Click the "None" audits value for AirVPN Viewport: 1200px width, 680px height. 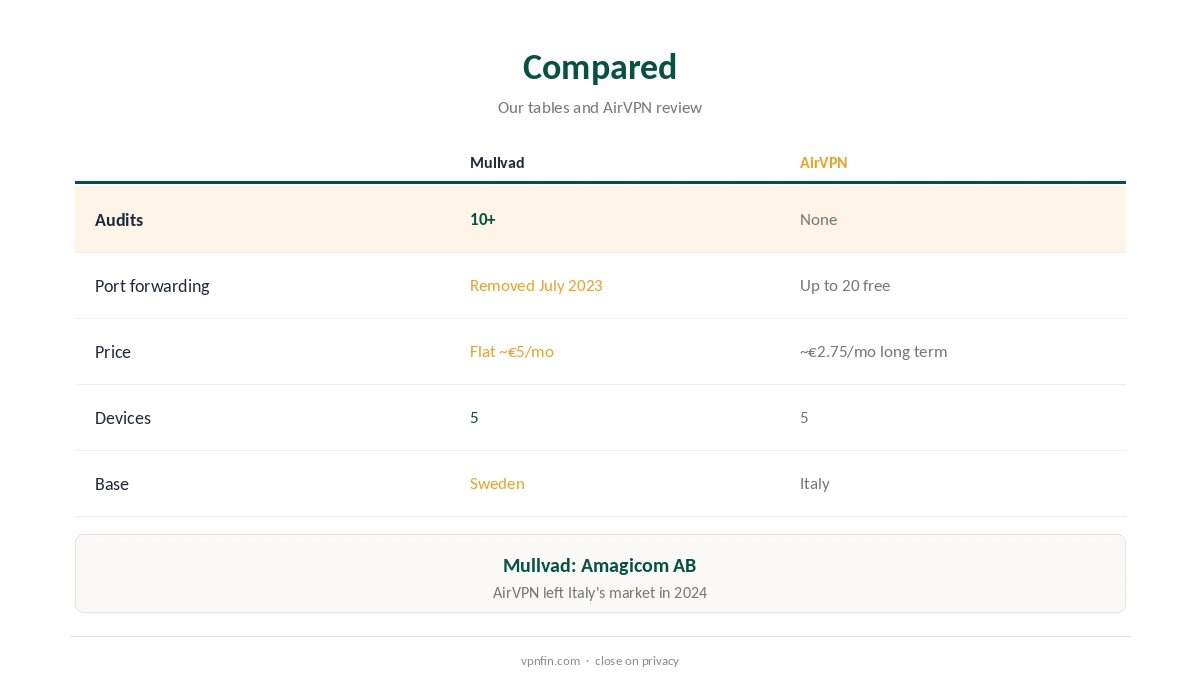coord(818,219)
